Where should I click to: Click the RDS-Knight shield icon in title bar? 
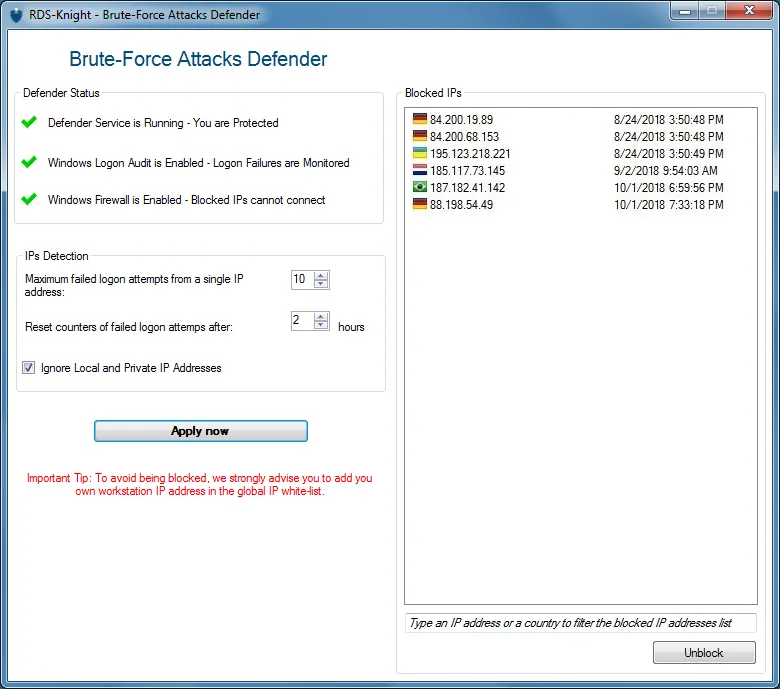16,15
